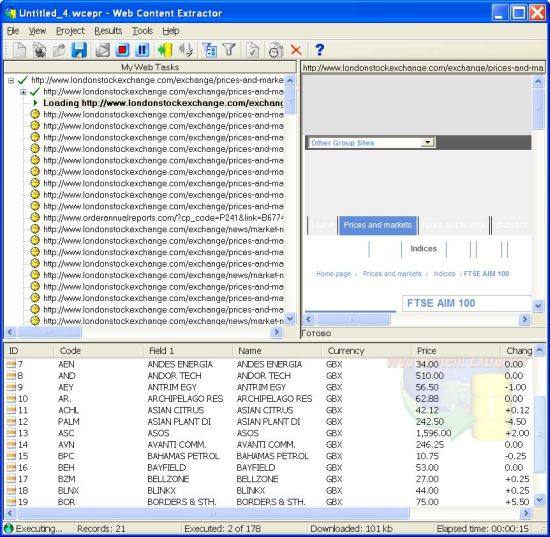Stop extraction with the red square icon

(x=122, y=50)
